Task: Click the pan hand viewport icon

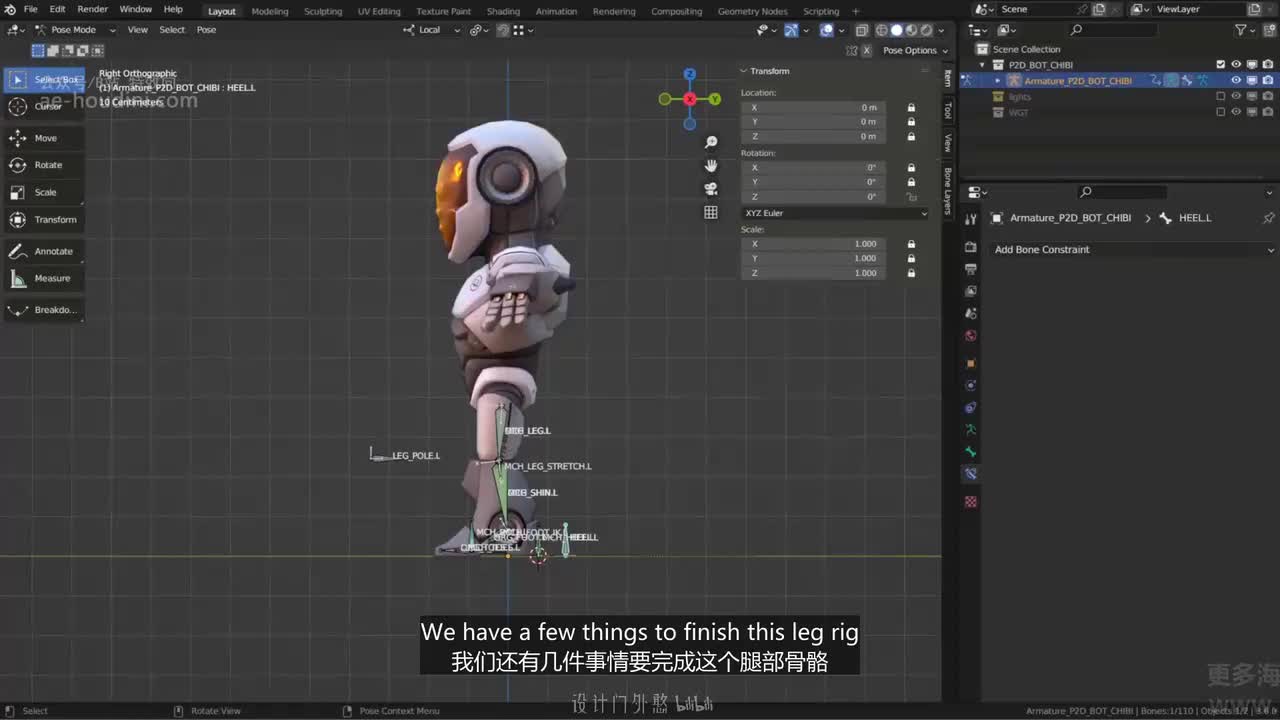Action: [711, 165]
